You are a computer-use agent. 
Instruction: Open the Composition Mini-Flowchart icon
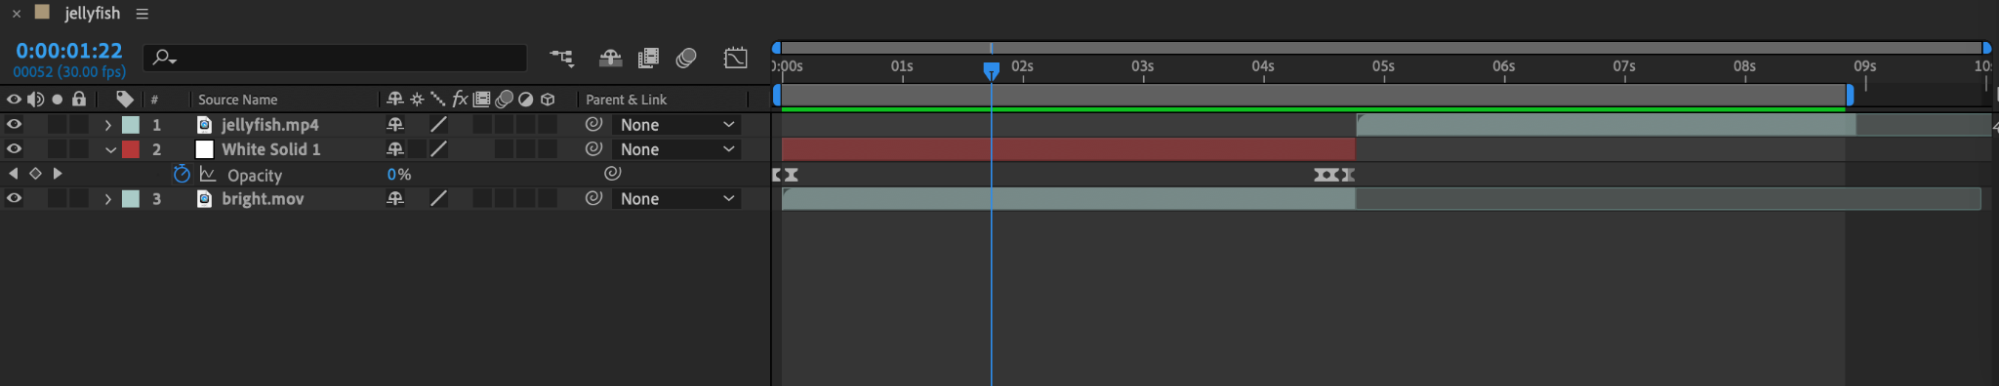click(x=562, y=58)
